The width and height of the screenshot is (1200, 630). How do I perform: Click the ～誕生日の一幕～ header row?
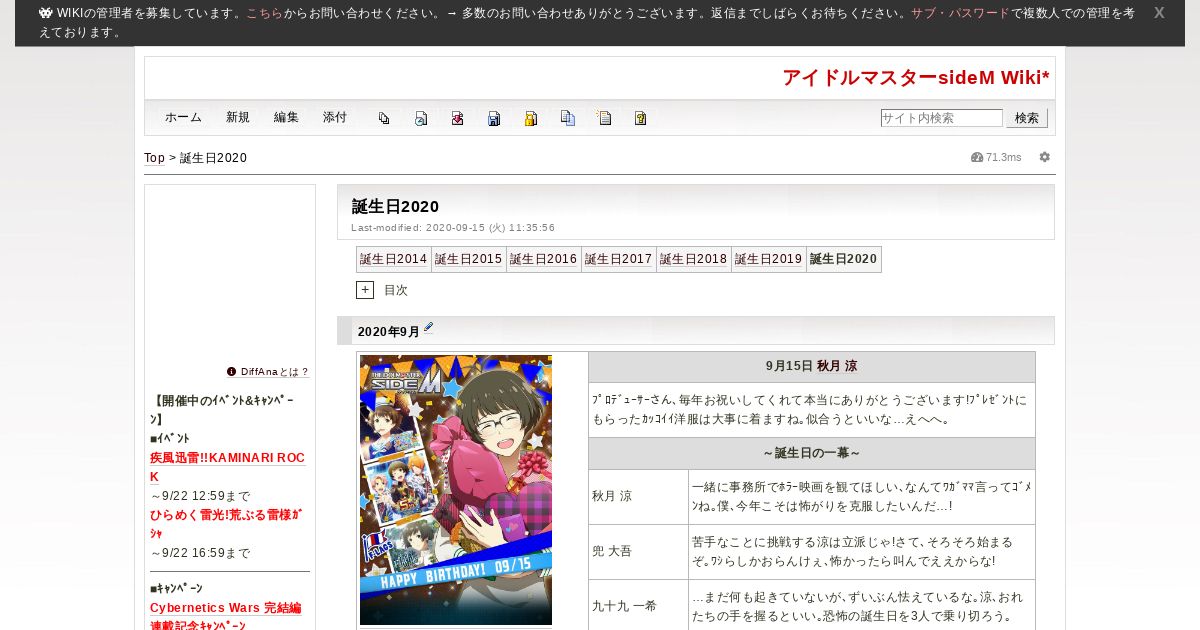[x=812, y=454]
